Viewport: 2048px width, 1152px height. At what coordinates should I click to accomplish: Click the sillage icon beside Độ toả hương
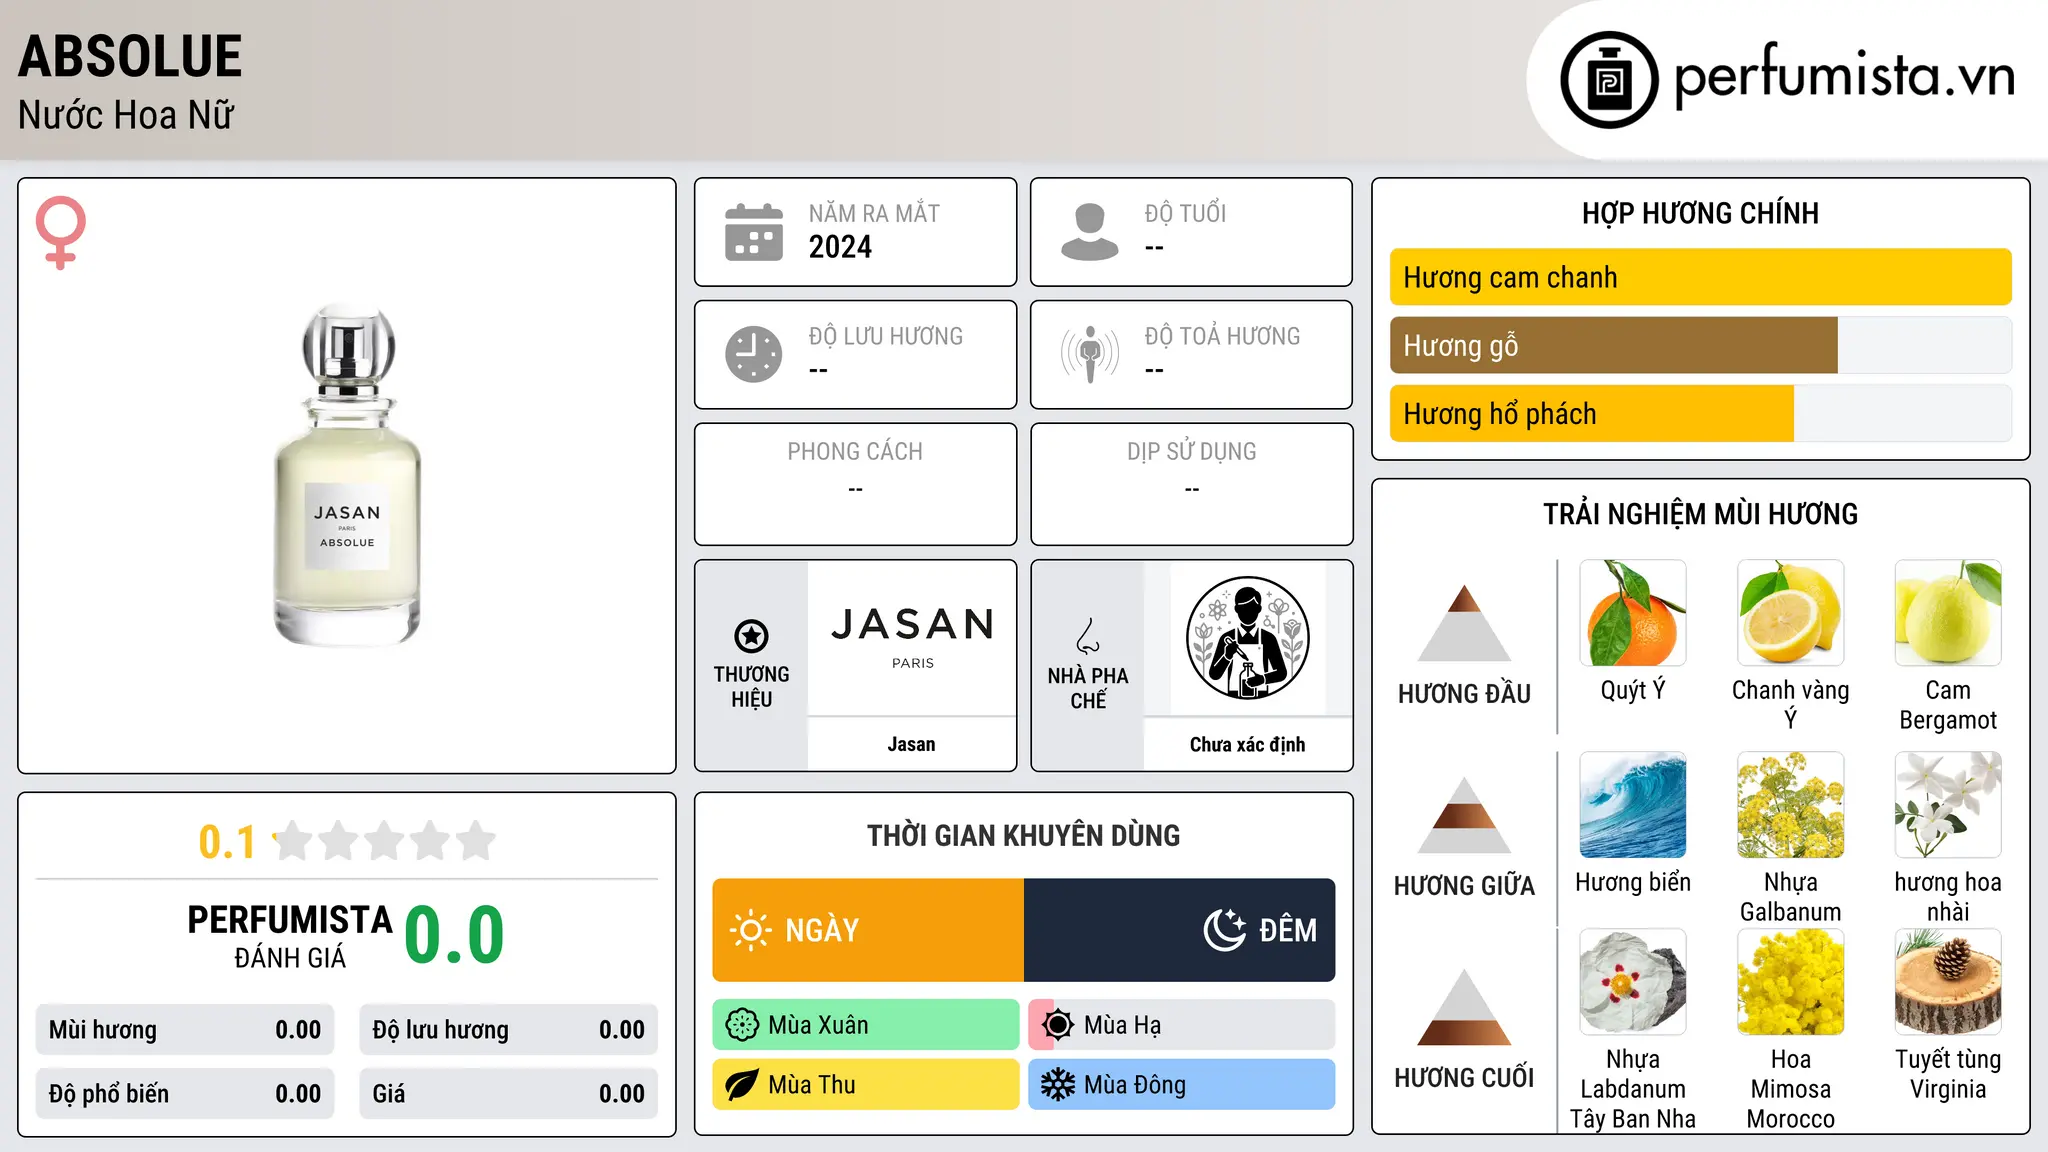(1090, 354)
